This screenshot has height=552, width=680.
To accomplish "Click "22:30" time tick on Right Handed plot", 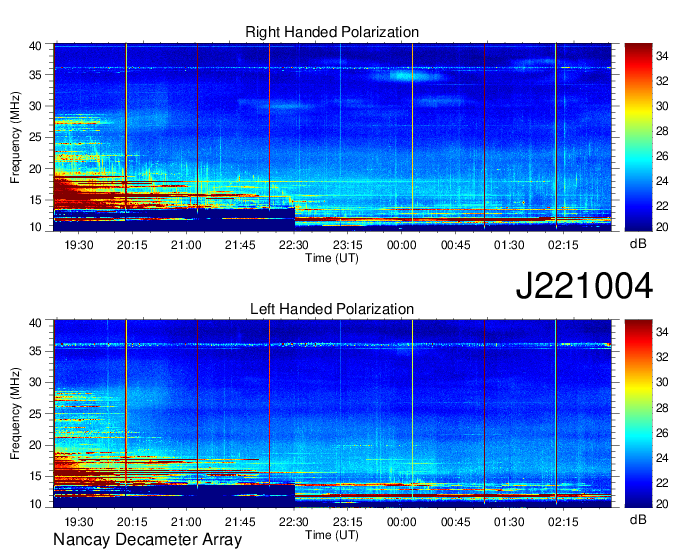I will click(294, 245).
